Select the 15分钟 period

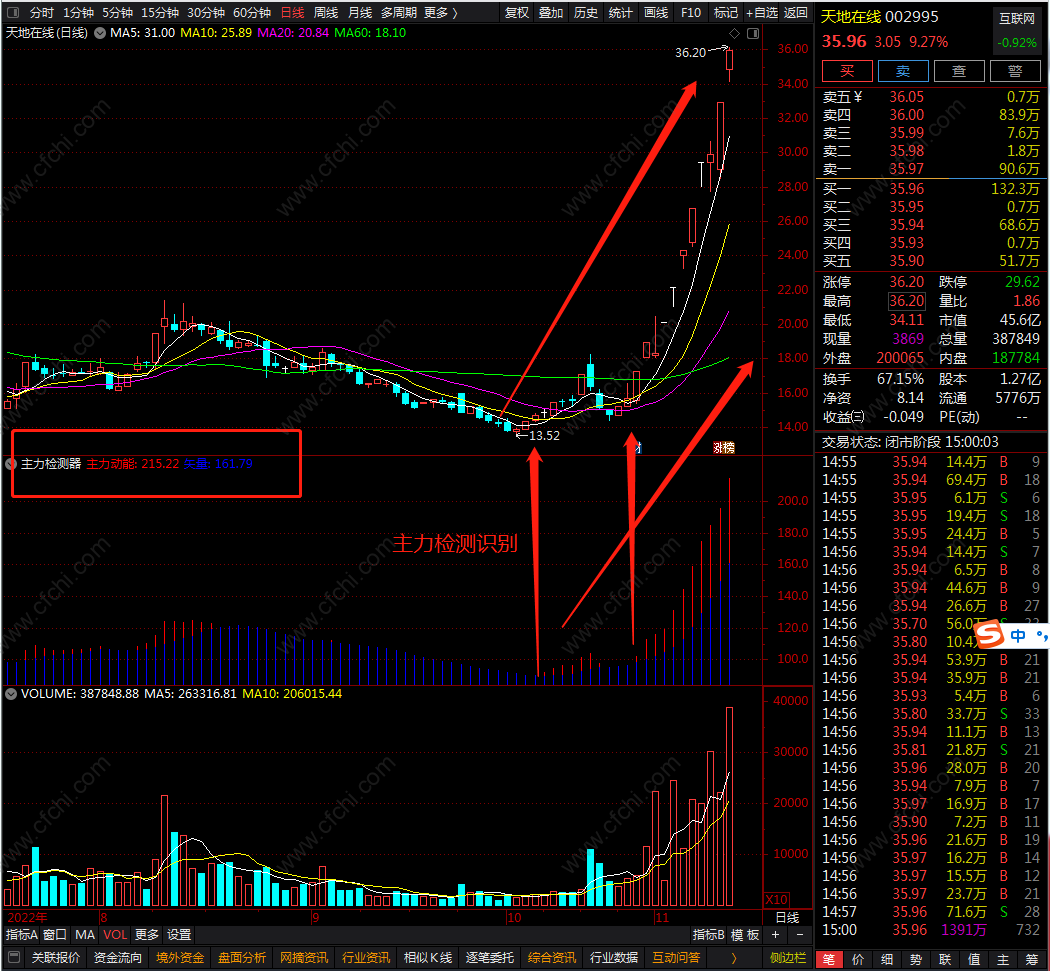point(159,12)
